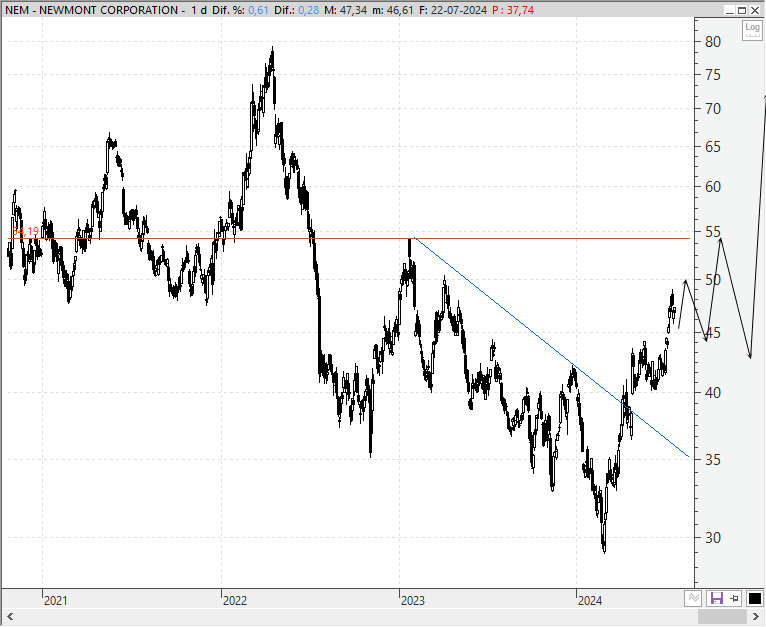
Task: Minimize the NEM chart window
Action: [730, 10]
